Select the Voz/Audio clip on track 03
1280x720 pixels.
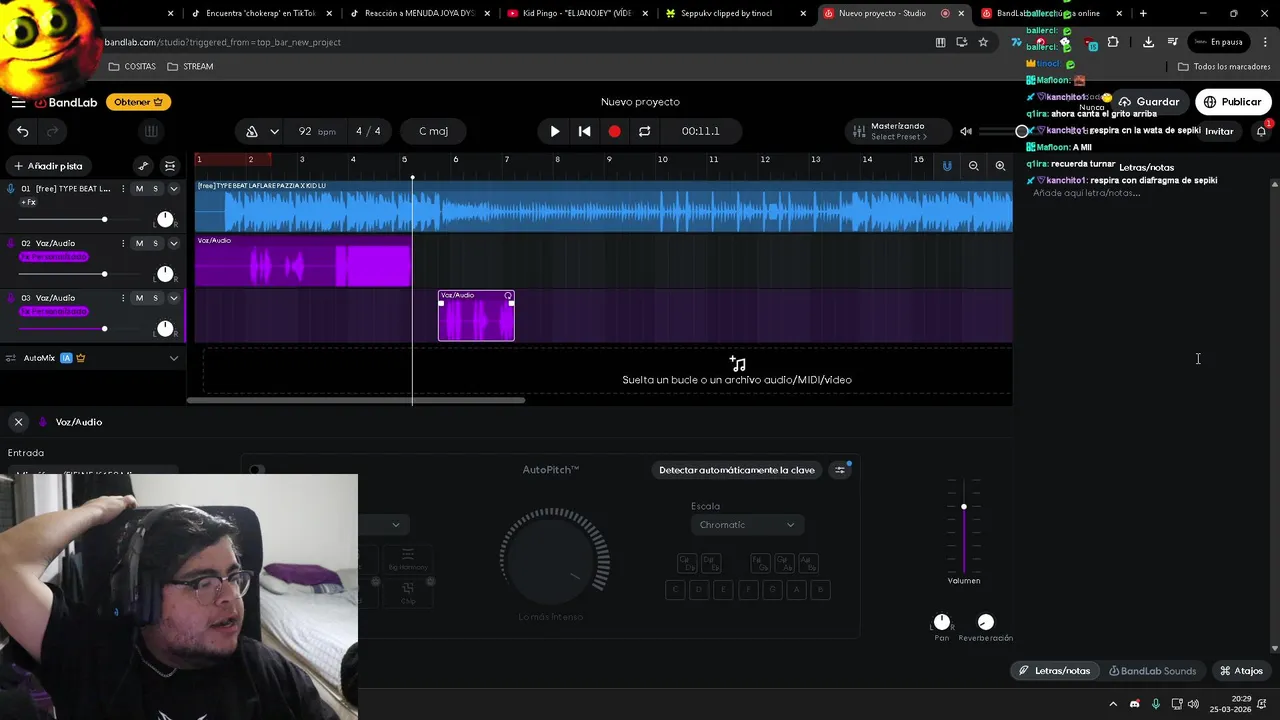(x=476, y=316)
